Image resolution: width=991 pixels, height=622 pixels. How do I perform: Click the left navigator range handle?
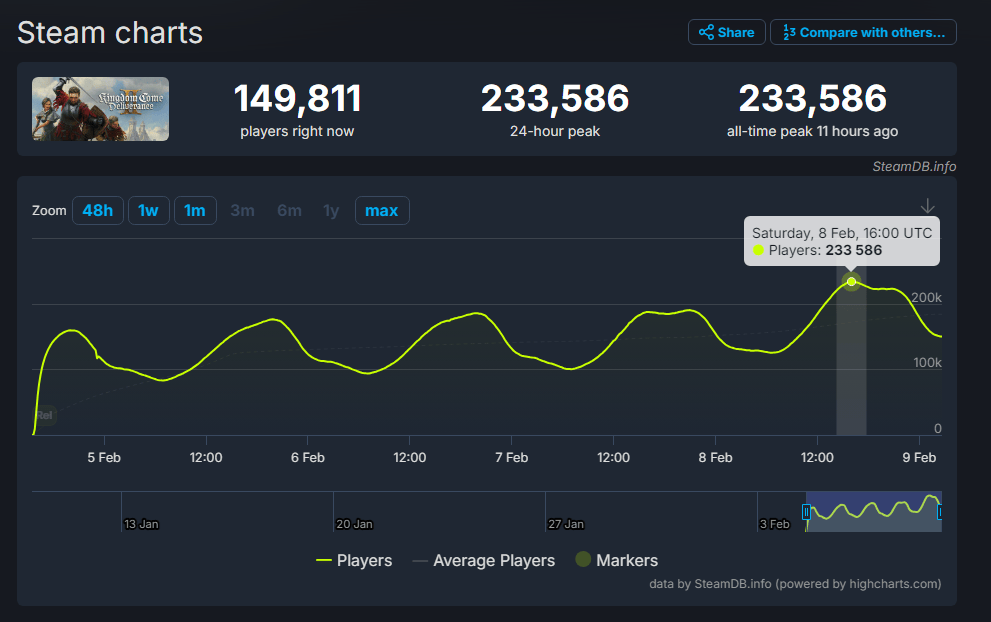(806, 511)
